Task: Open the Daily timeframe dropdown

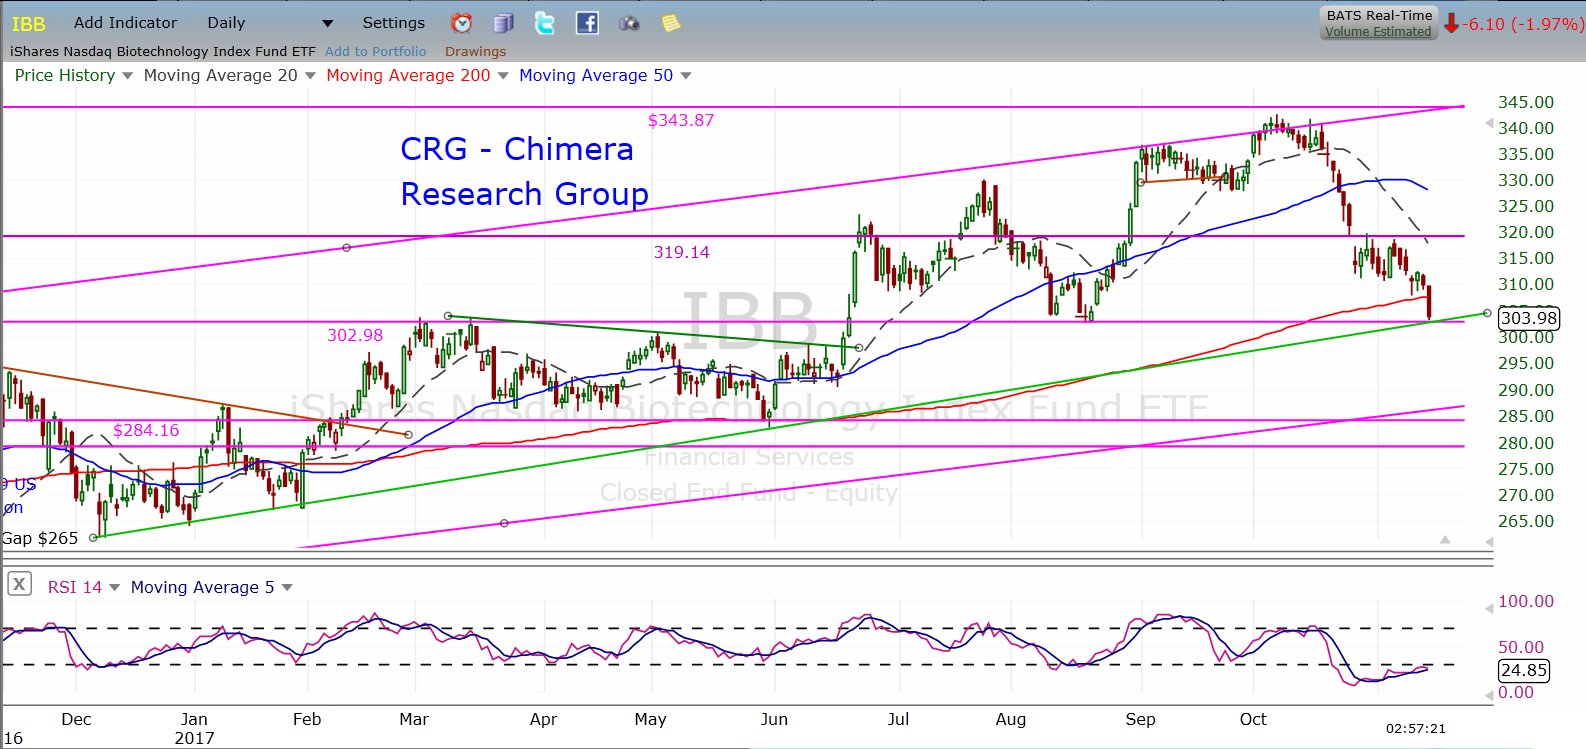Action: 270,23
